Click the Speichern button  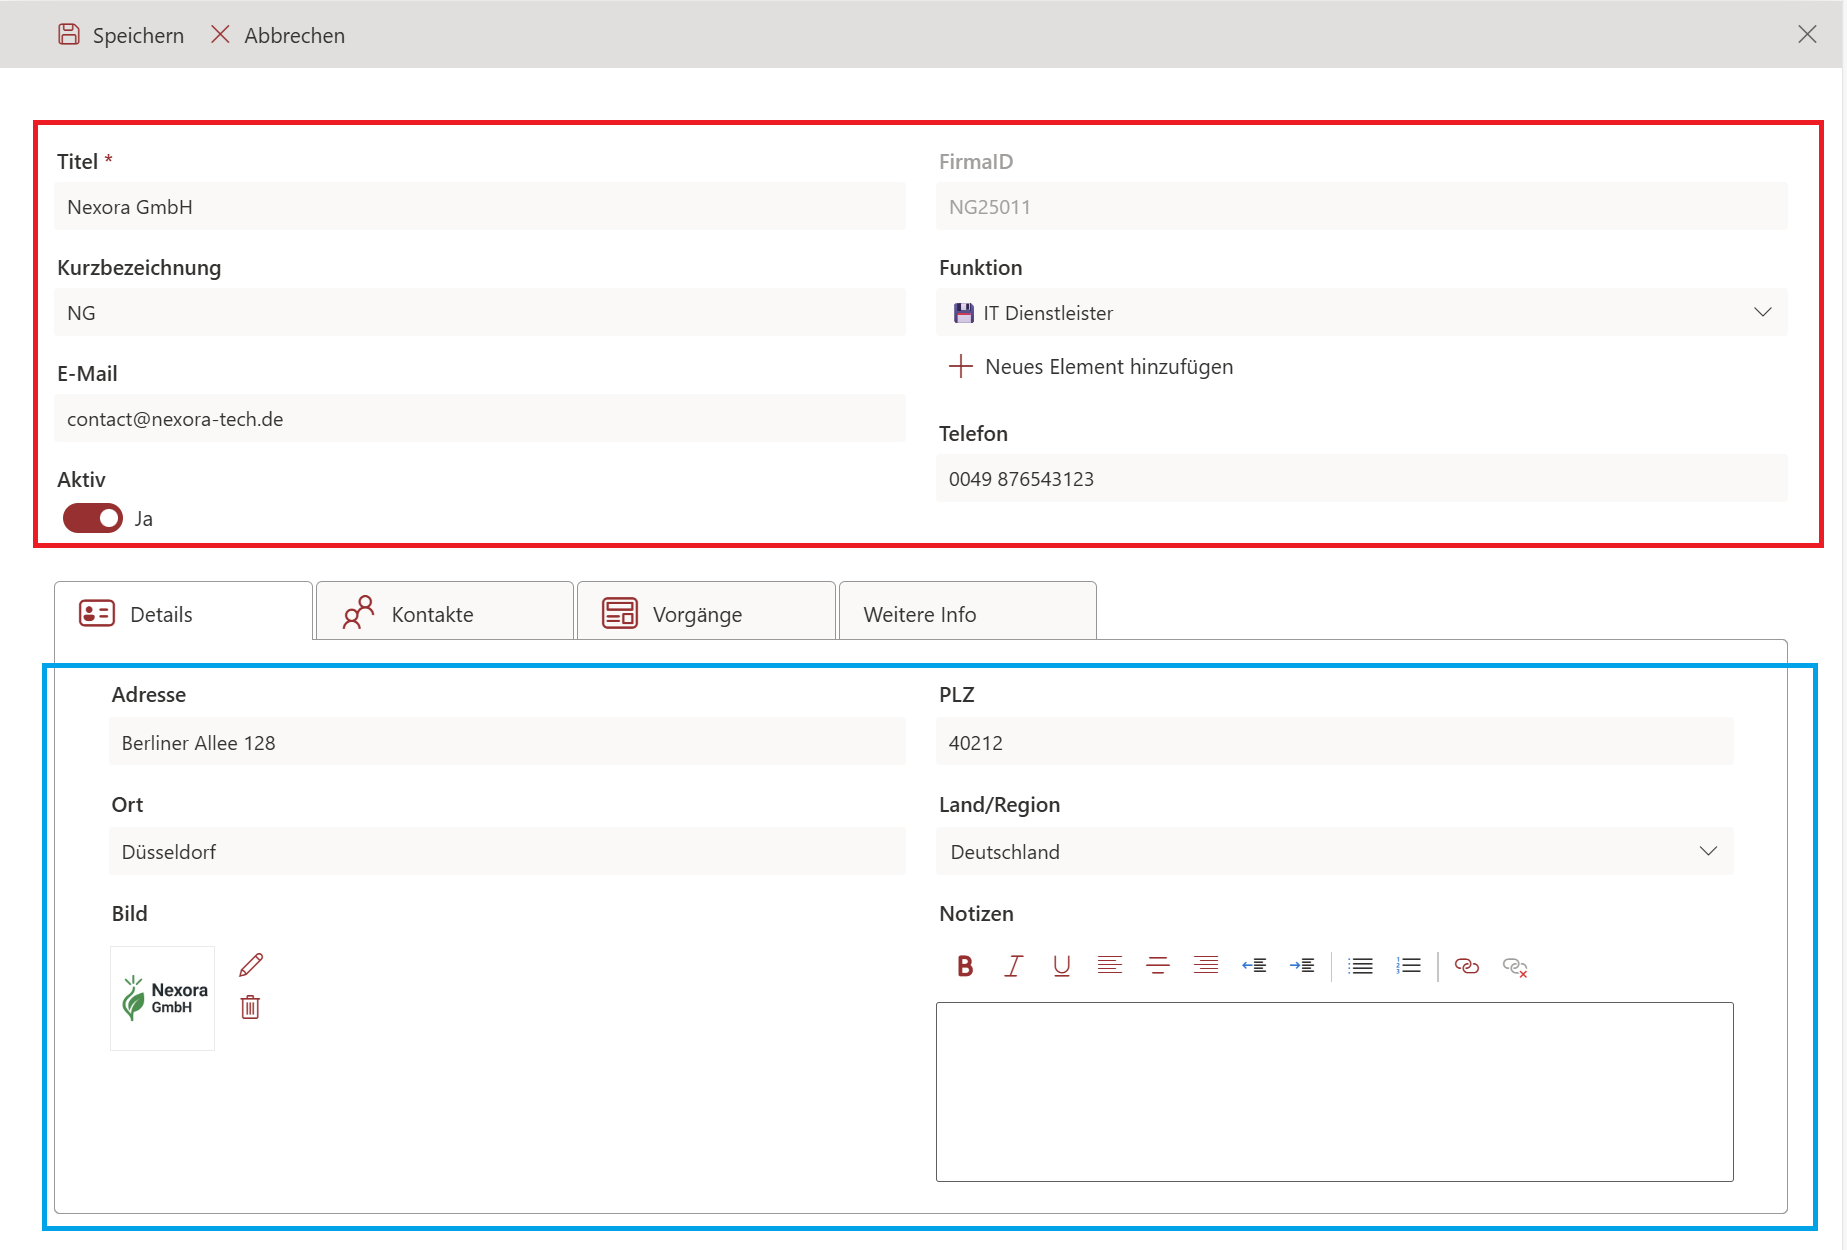pos(121,35)
